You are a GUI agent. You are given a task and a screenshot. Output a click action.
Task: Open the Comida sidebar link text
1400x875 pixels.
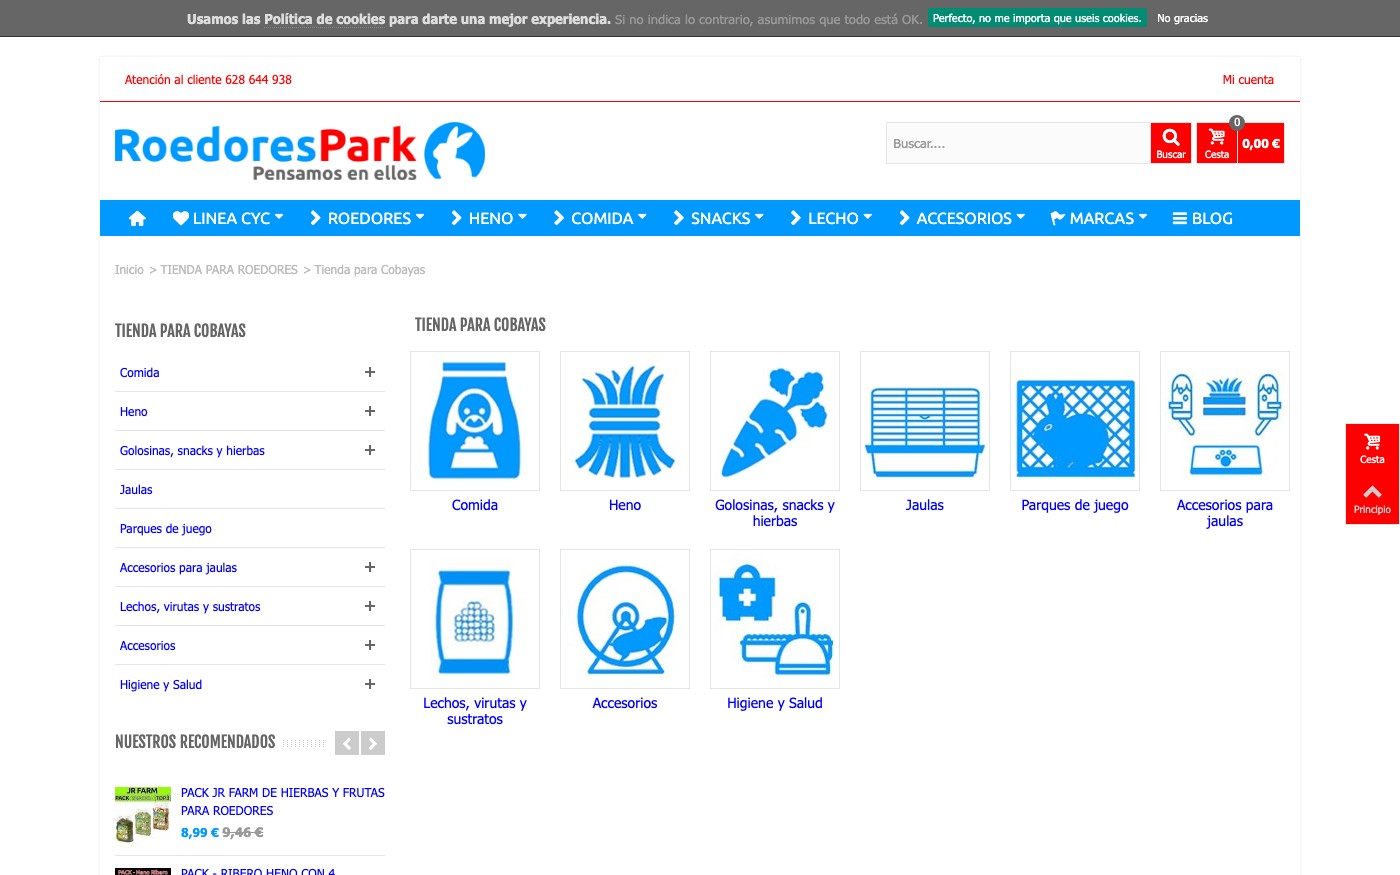140,373
